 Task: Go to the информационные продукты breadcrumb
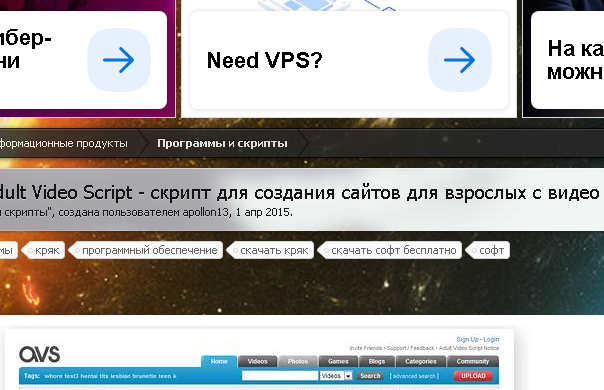click(64, 143)
